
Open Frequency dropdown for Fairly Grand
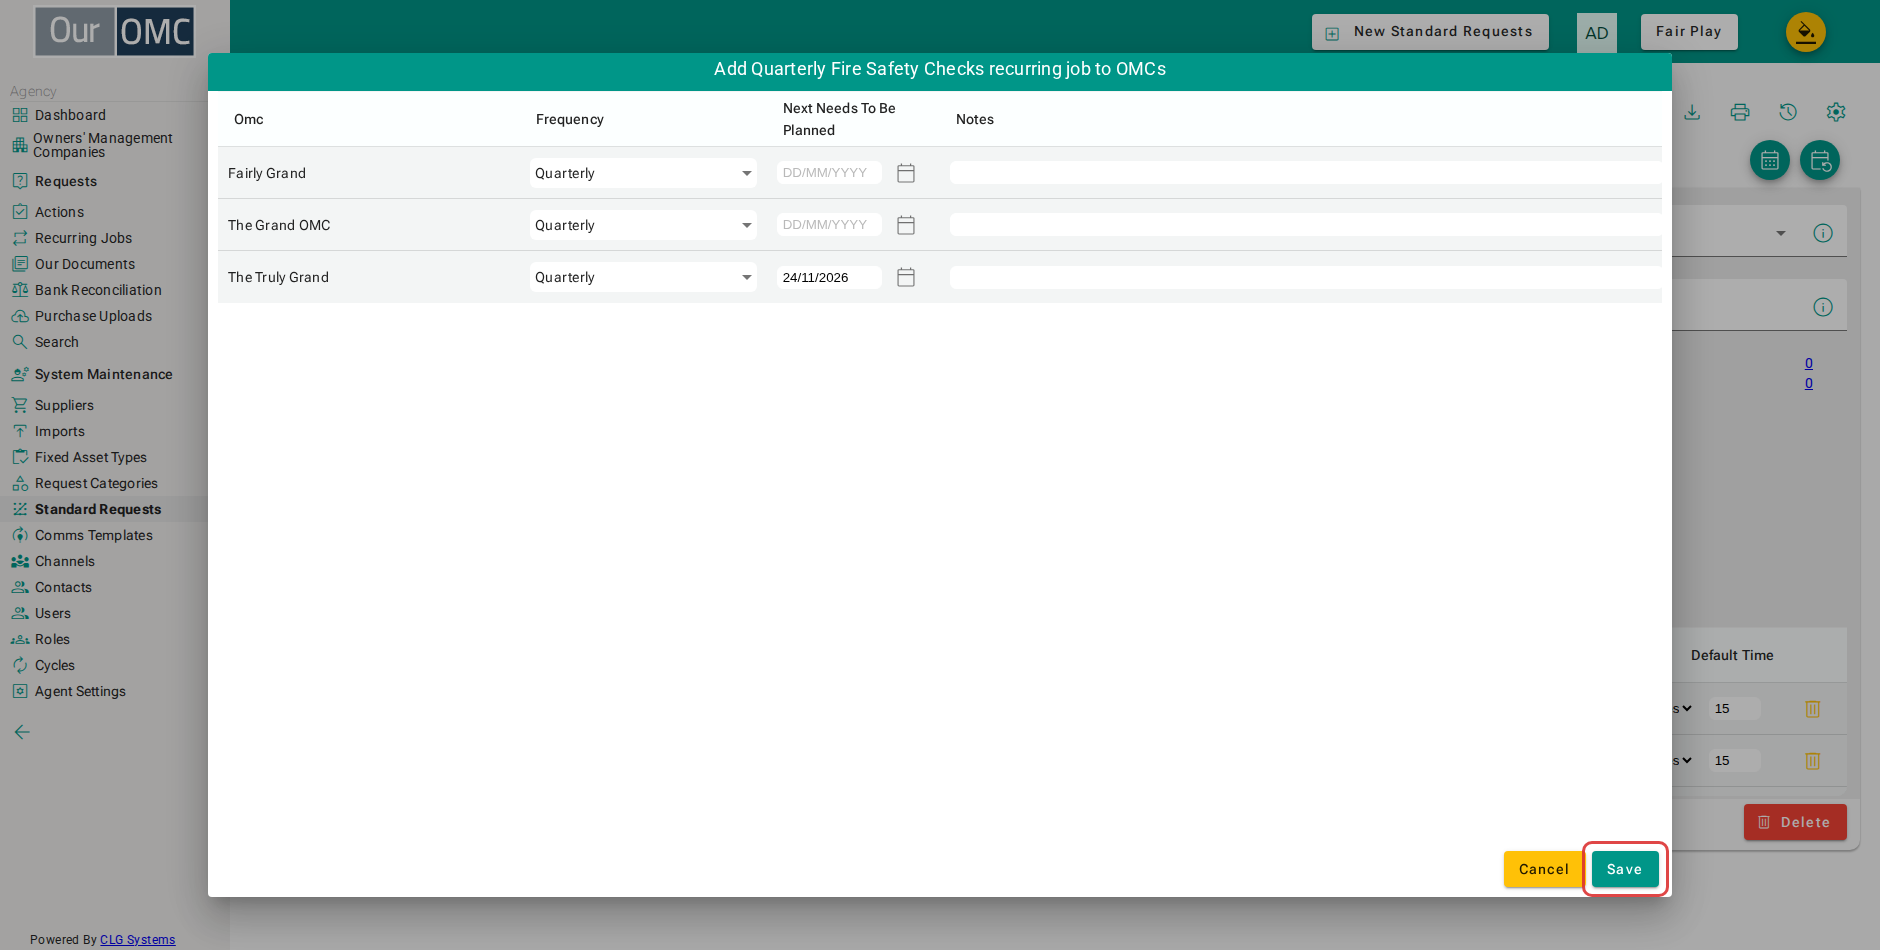(x=643, y=173)
